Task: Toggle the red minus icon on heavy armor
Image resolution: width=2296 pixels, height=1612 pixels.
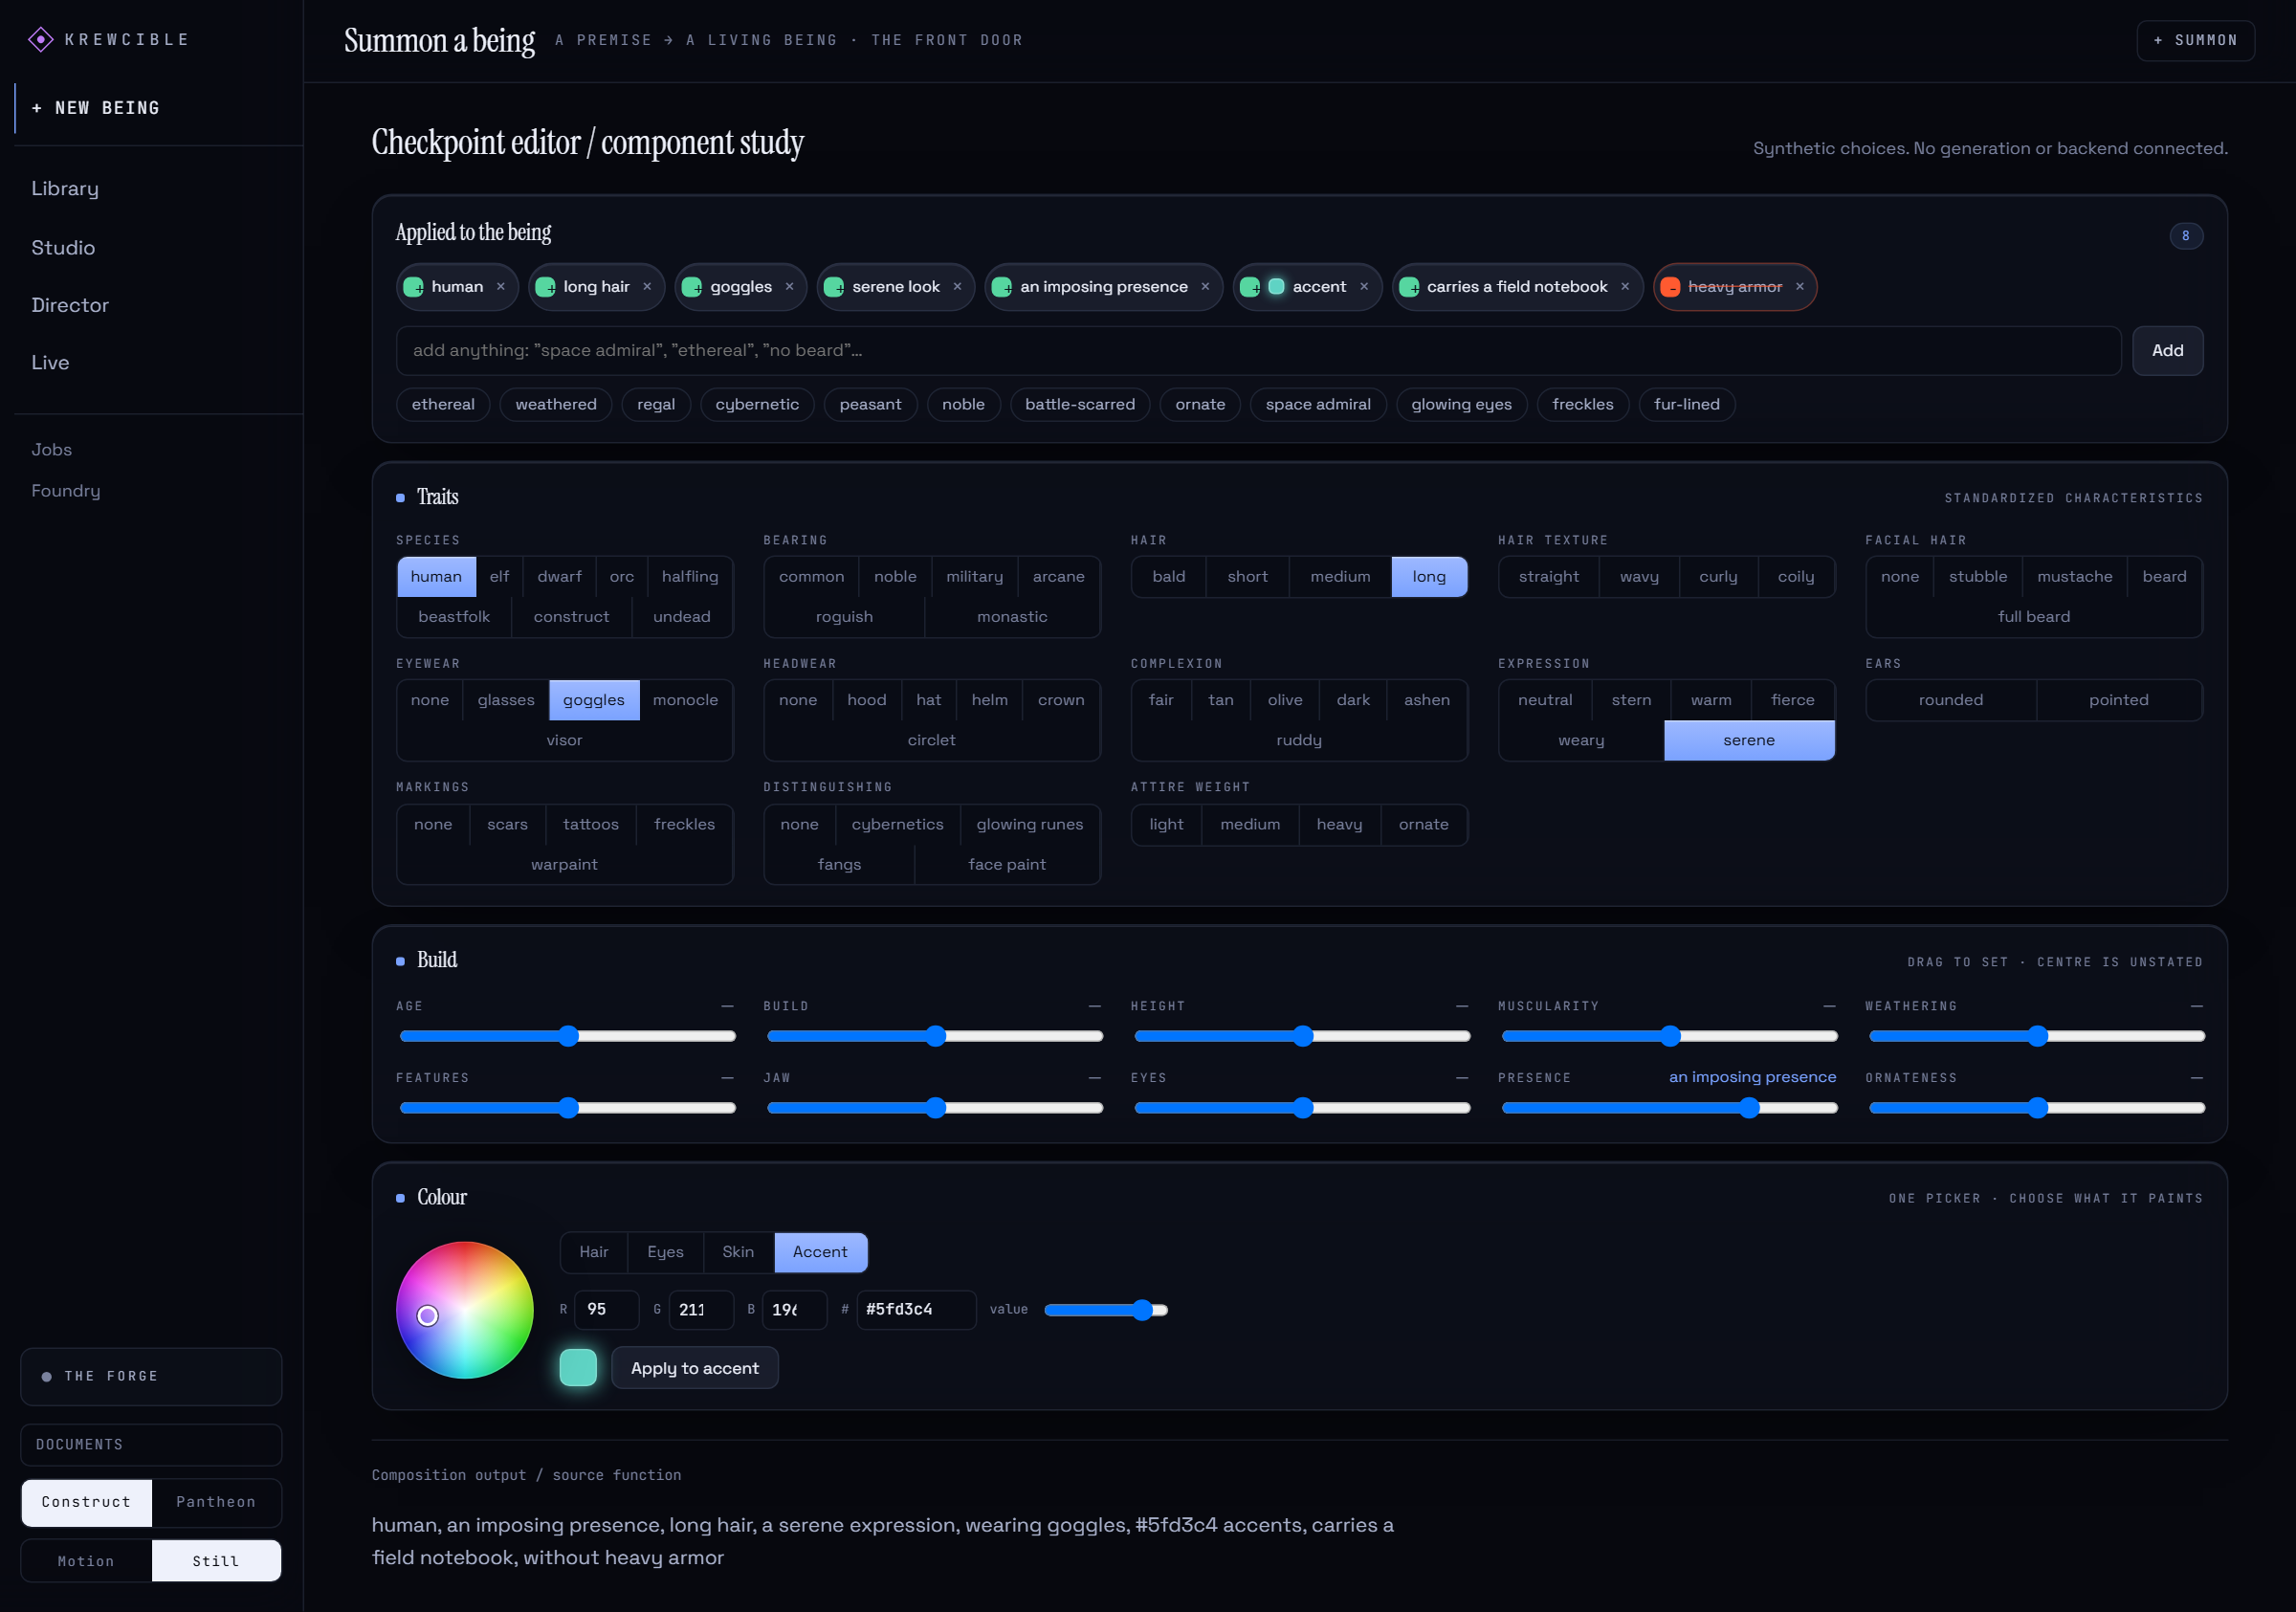Action: click(x=1670, y=287)
